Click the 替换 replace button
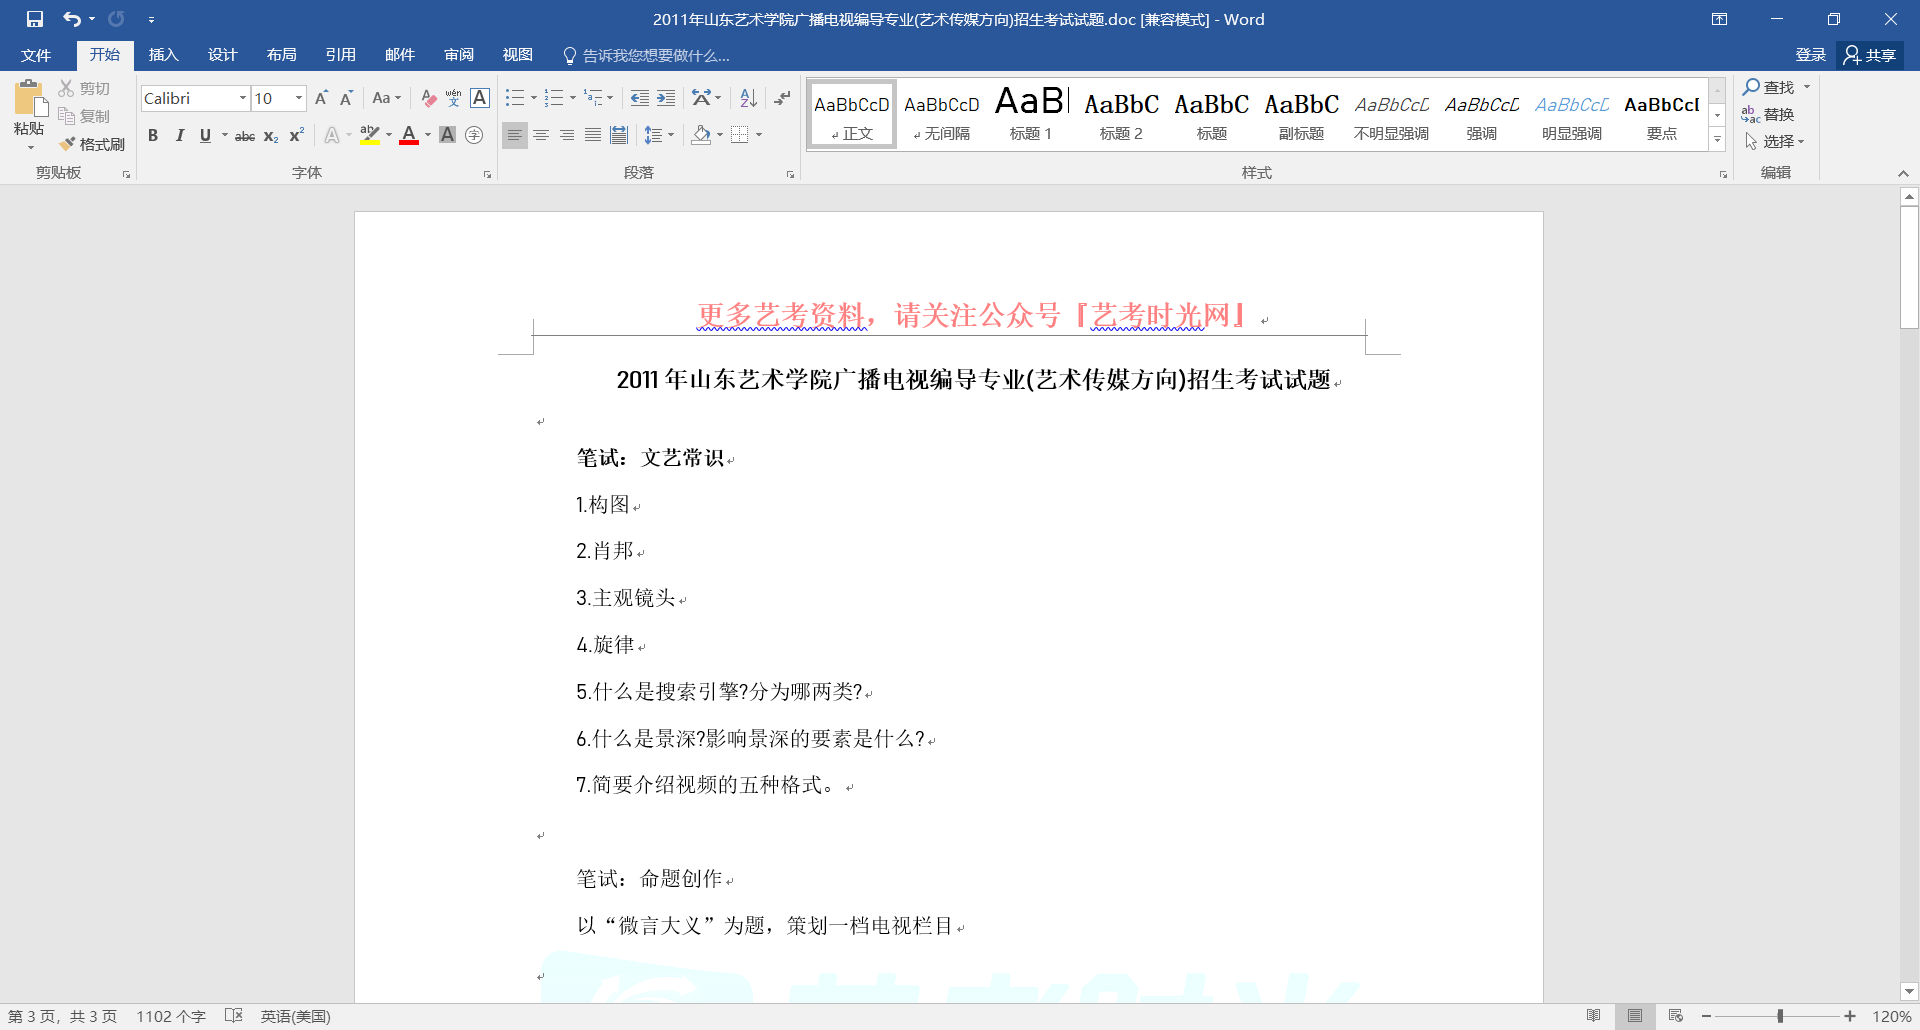Image resolution: width=1920 pixels, height=1030 pixels. coord(1768,114)
